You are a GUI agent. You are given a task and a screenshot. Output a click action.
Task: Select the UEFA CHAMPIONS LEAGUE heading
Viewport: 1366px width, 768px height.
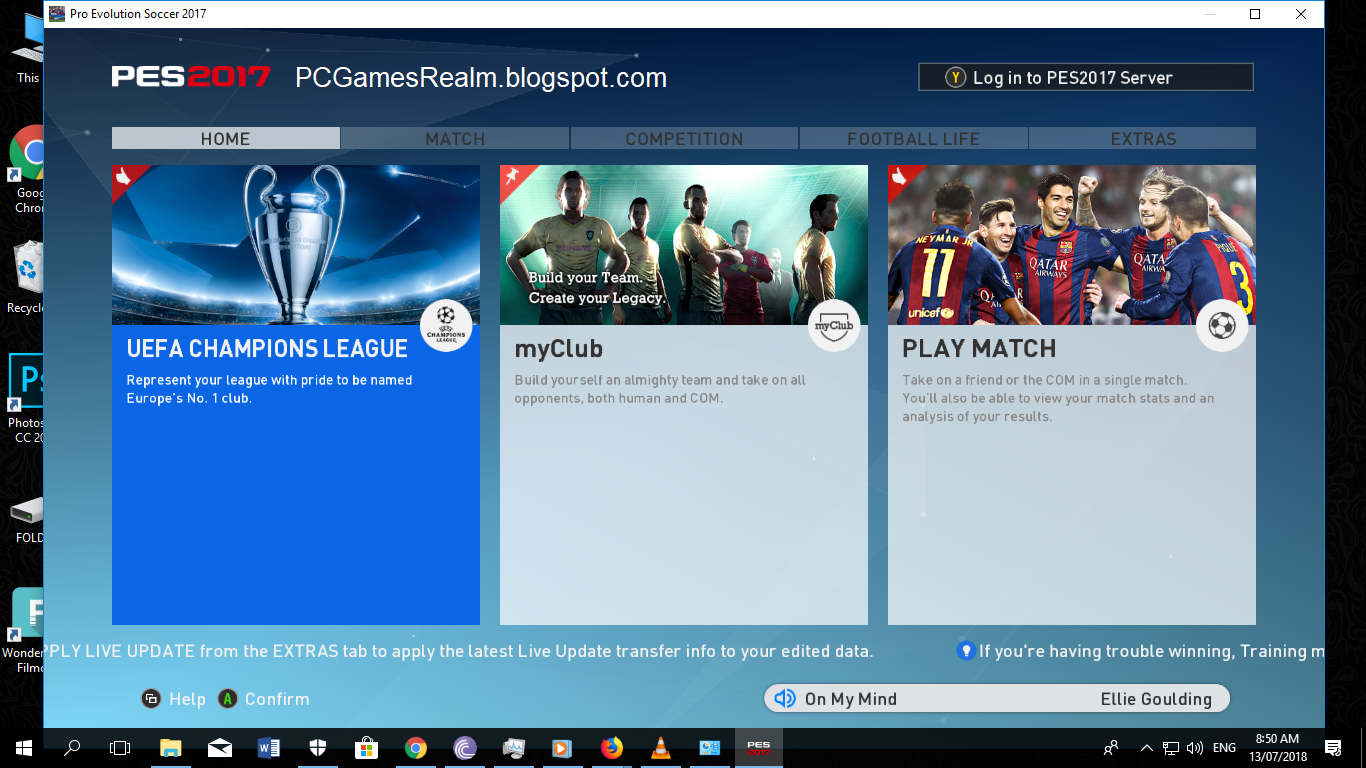(x=267, y=349)
